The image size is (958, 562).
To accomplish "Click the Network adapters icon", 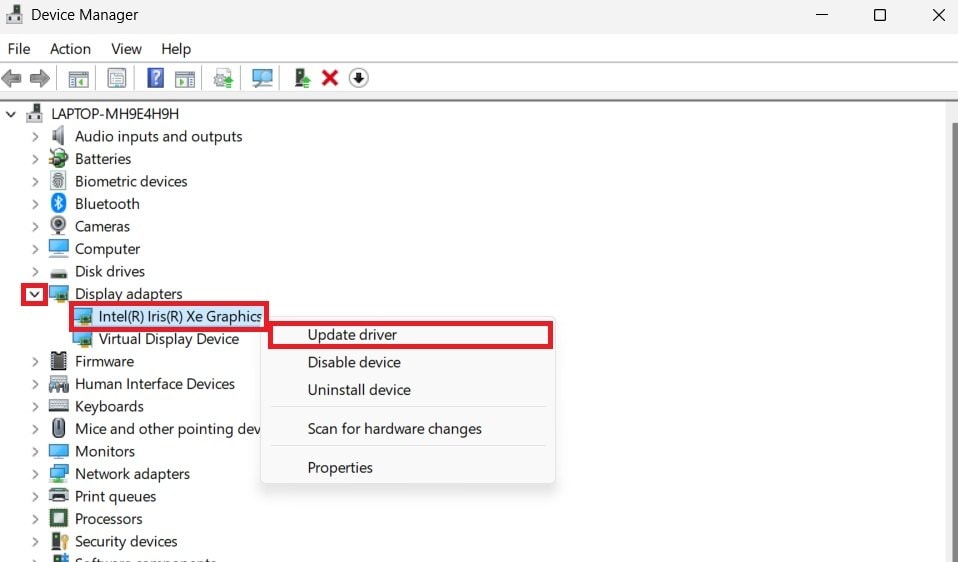I will pyautogui.click(x=59, y=473).
